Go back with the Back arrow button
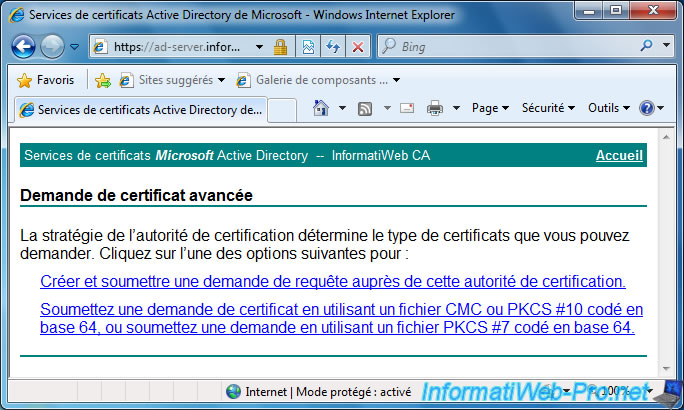Screen dimensions: 684x410 [x=23, y=46]
